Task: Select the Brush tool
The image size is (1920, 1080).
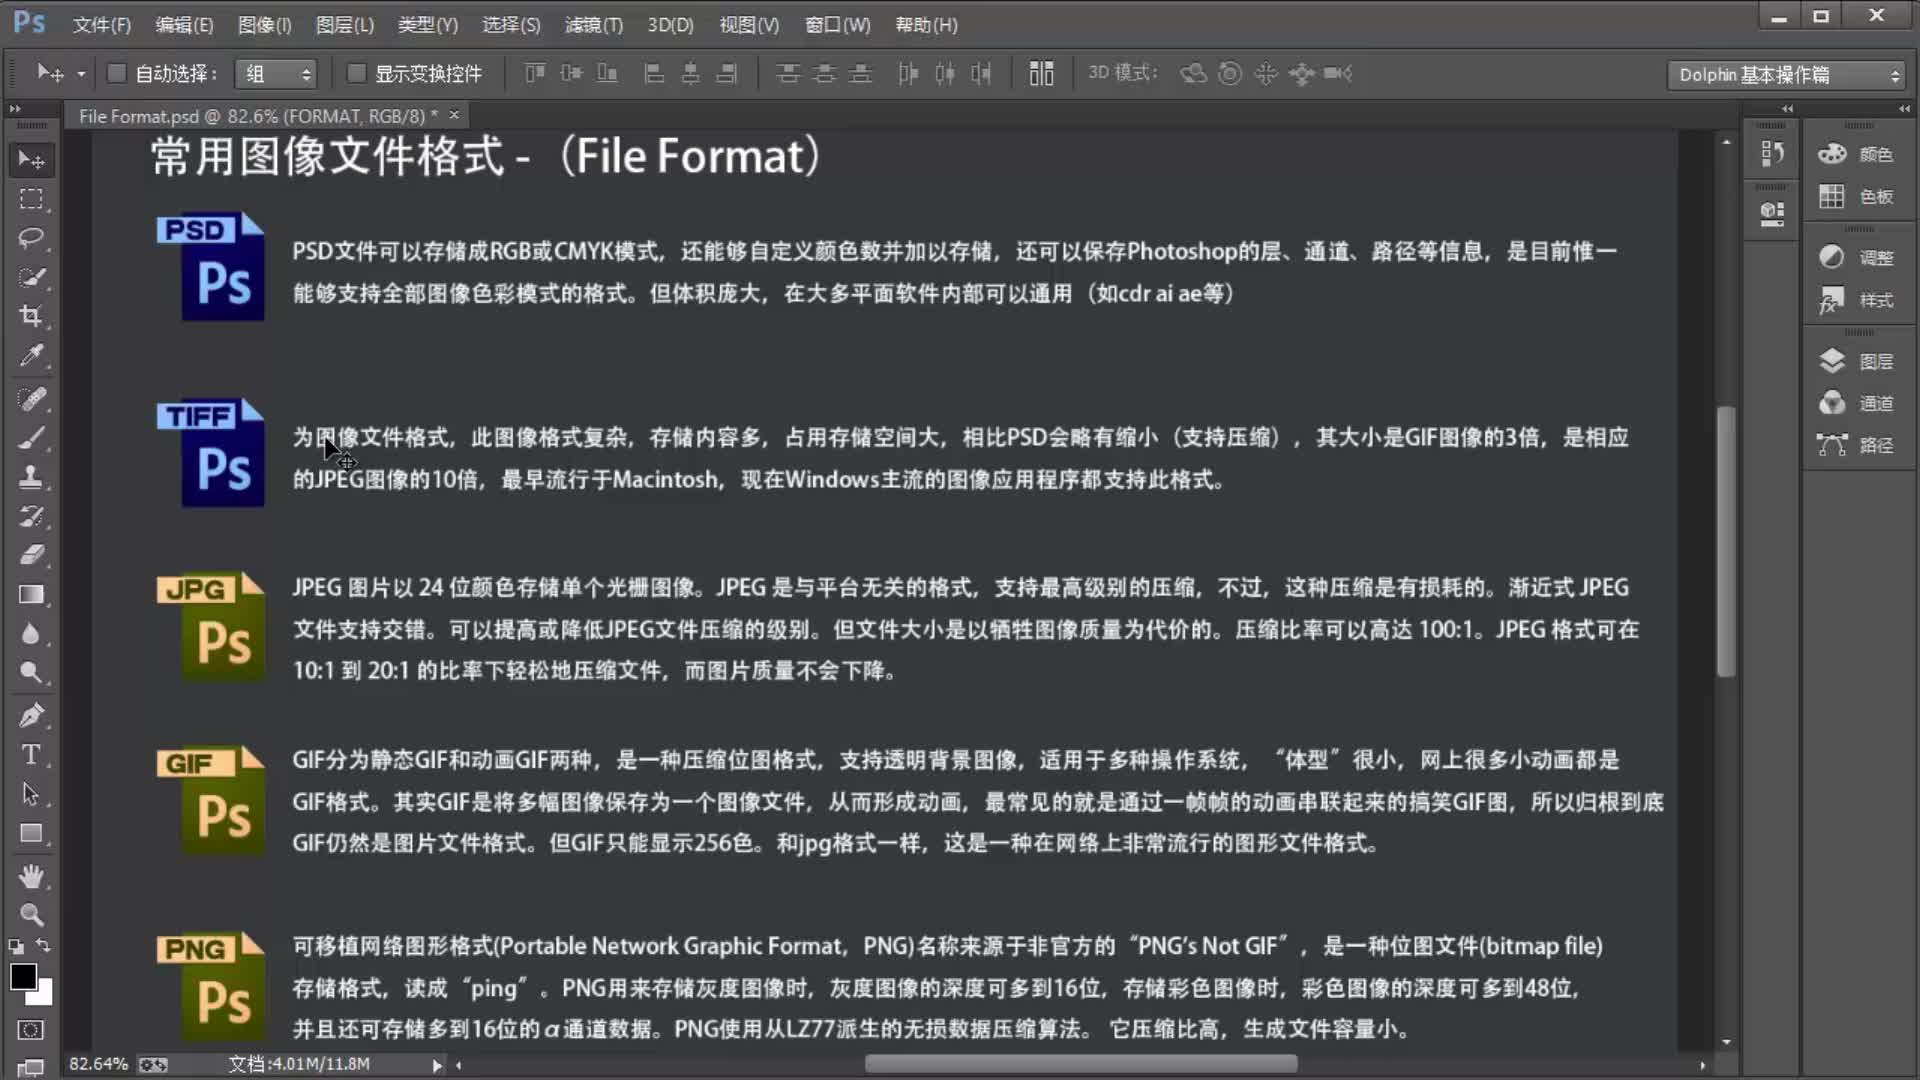Action: (x=30, y=437)
